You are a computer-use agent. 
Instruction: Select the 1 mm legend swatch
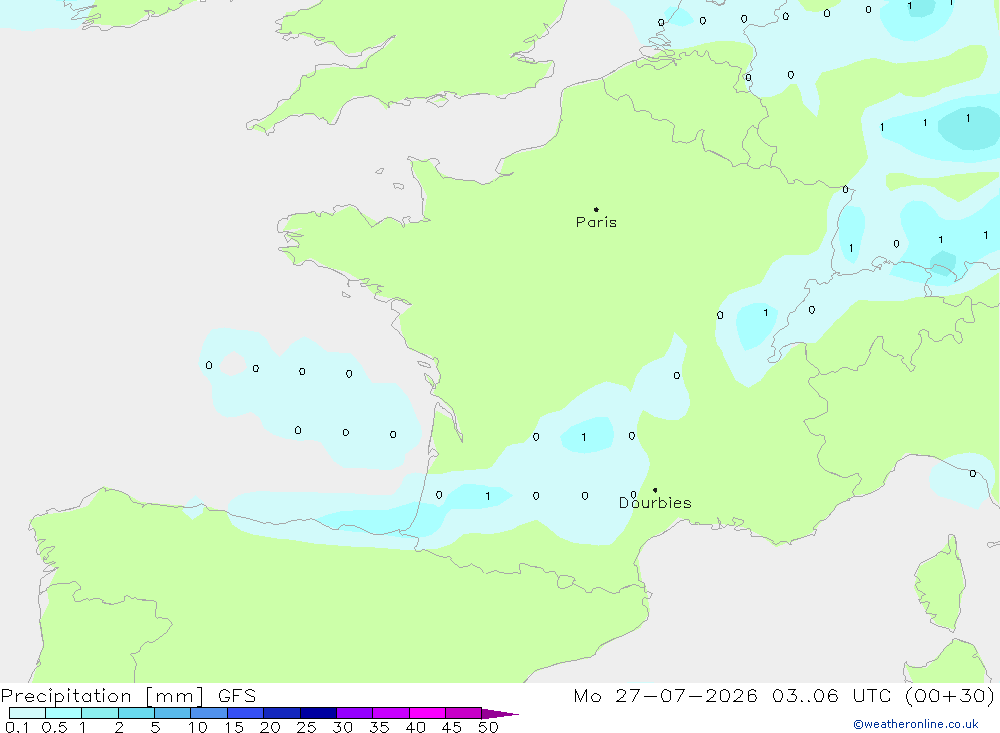(x=100, y=713)
